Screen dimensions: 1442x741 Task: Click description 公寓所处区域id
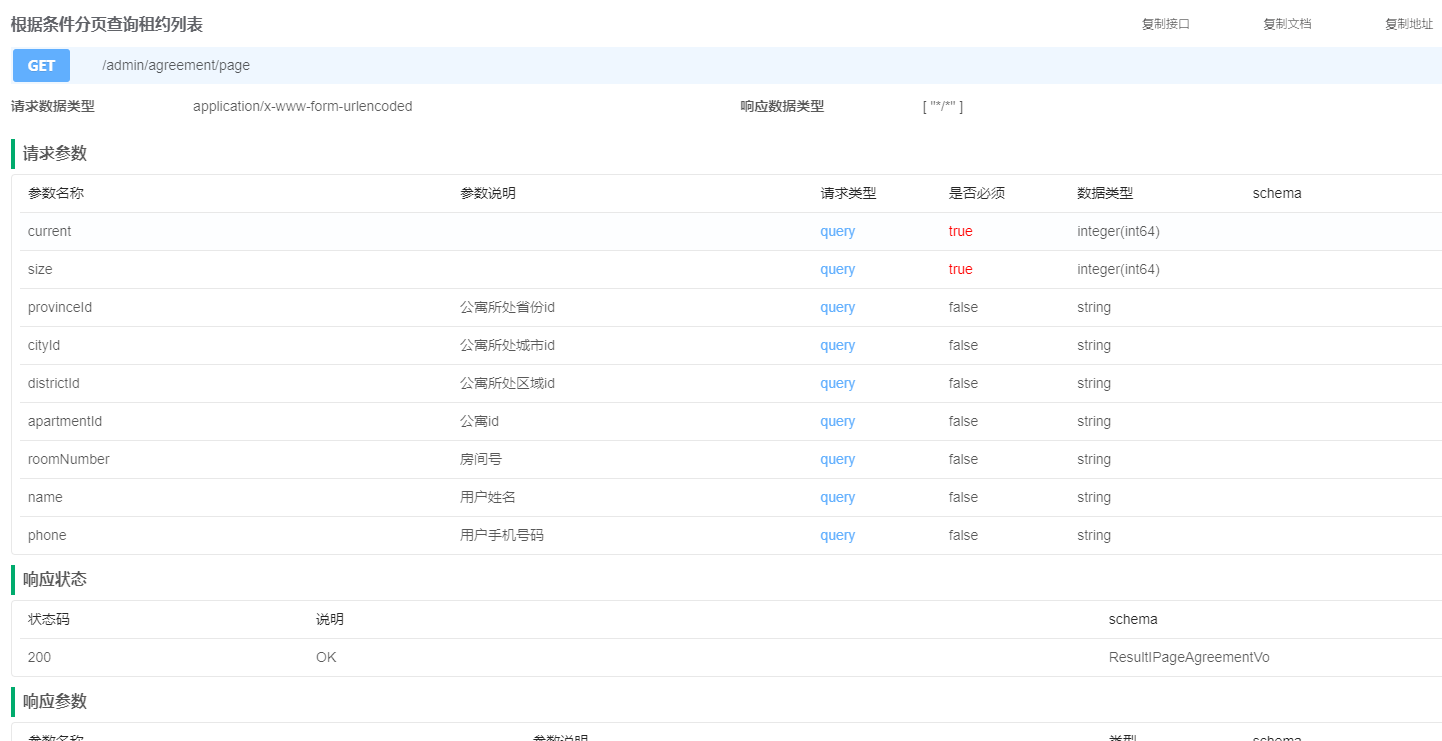[x=507, y=383]
